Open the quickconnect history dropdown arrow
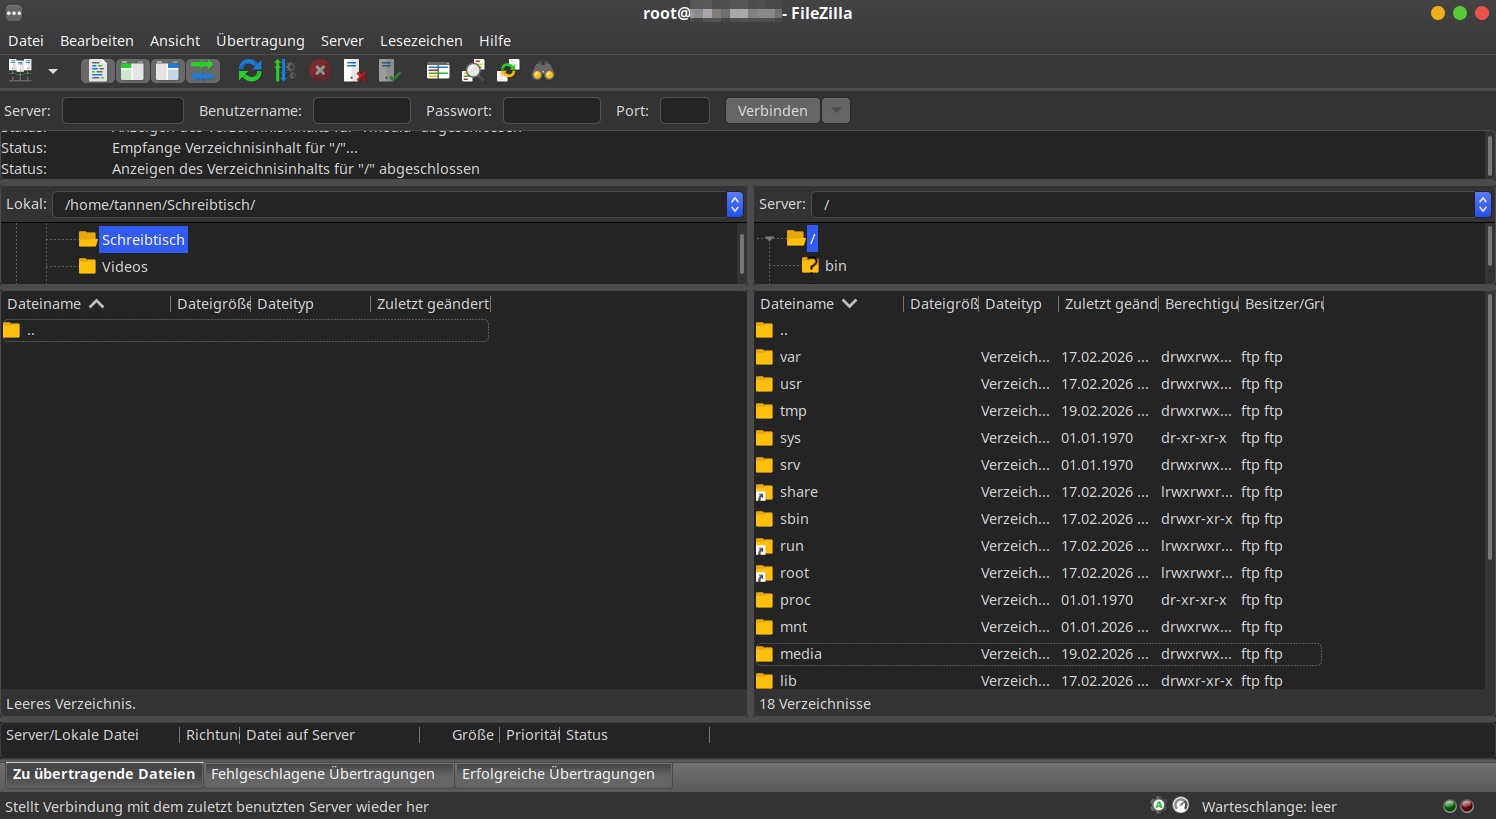 click(836, 111)
